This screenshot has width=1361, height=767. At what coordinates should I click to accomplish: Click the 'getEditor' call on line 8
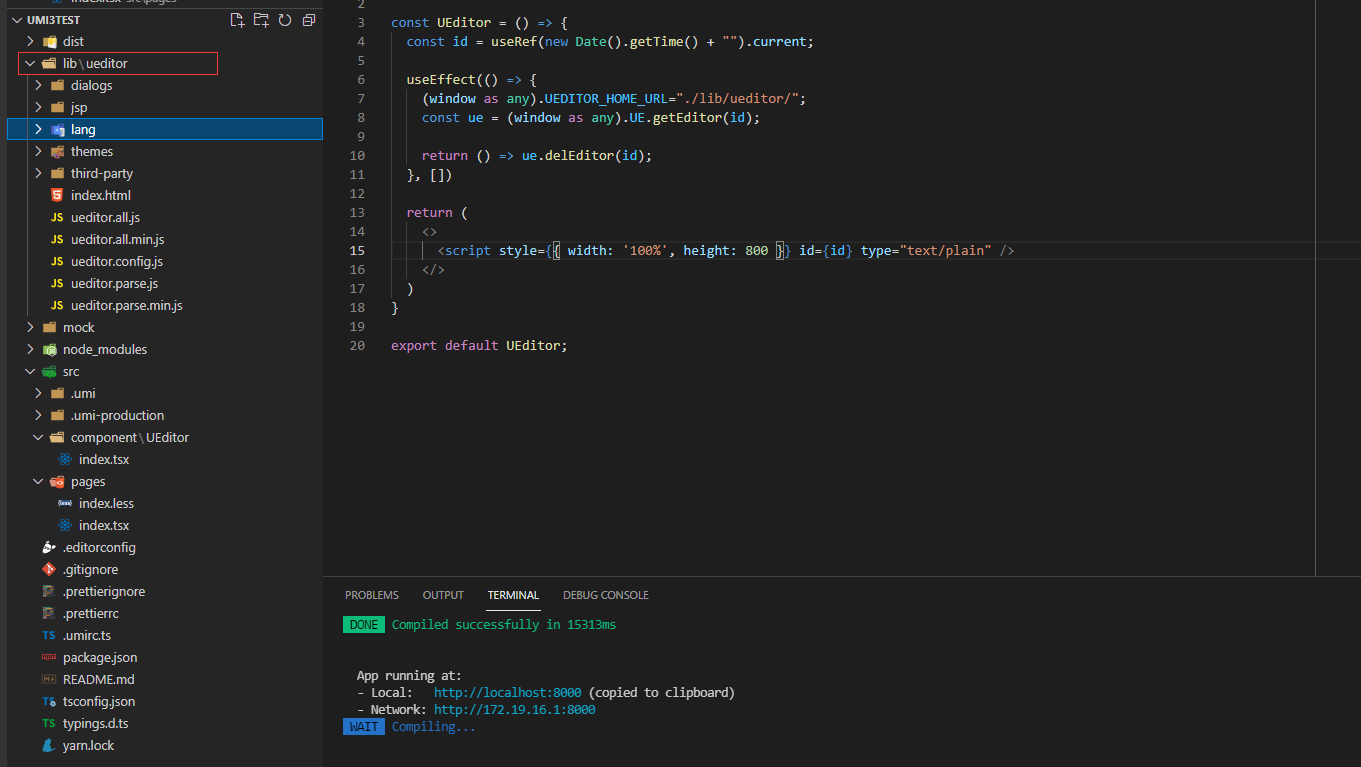click(687, 118)
